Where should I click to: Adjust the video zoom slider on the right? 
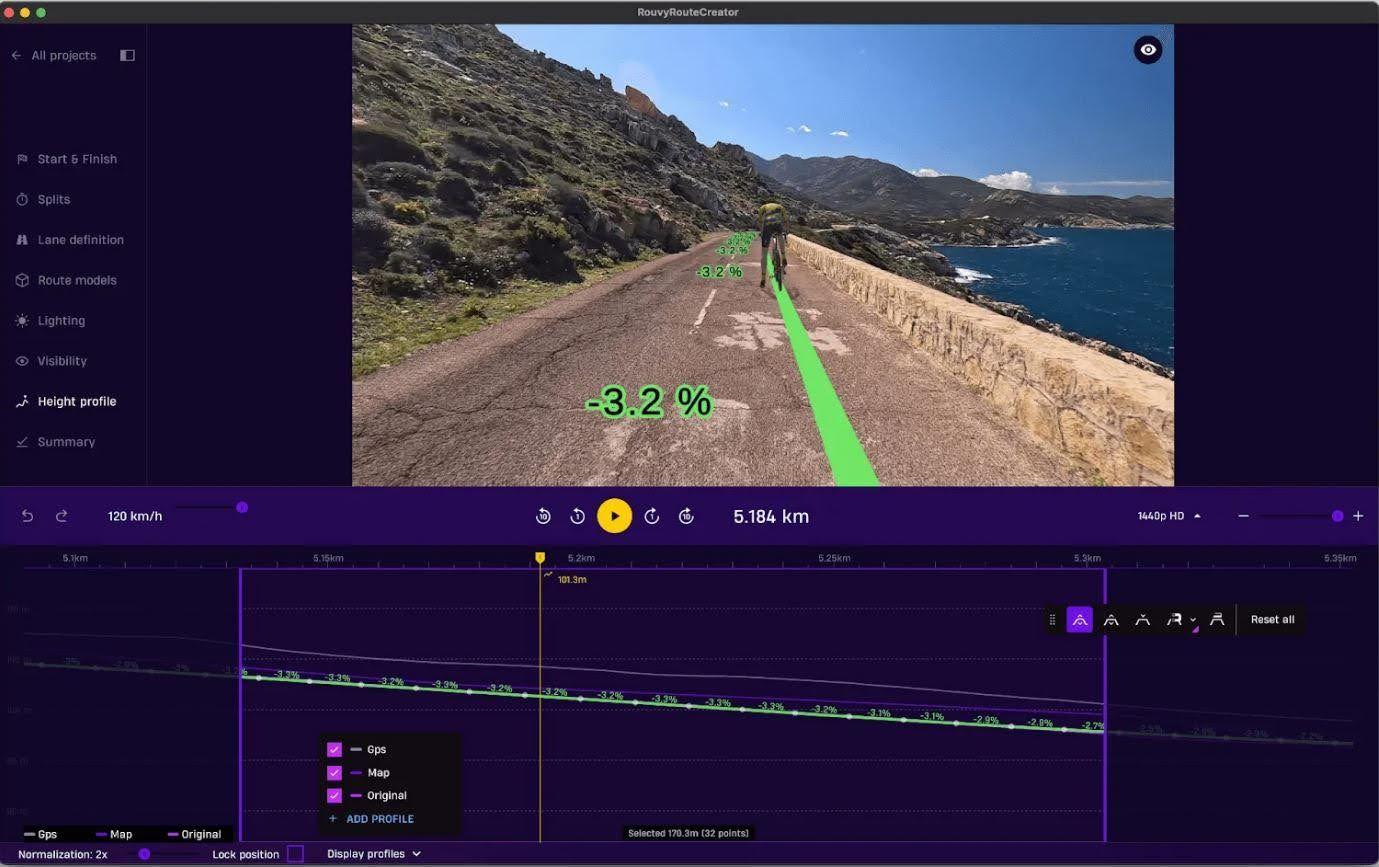click(x=1337, y=516)
